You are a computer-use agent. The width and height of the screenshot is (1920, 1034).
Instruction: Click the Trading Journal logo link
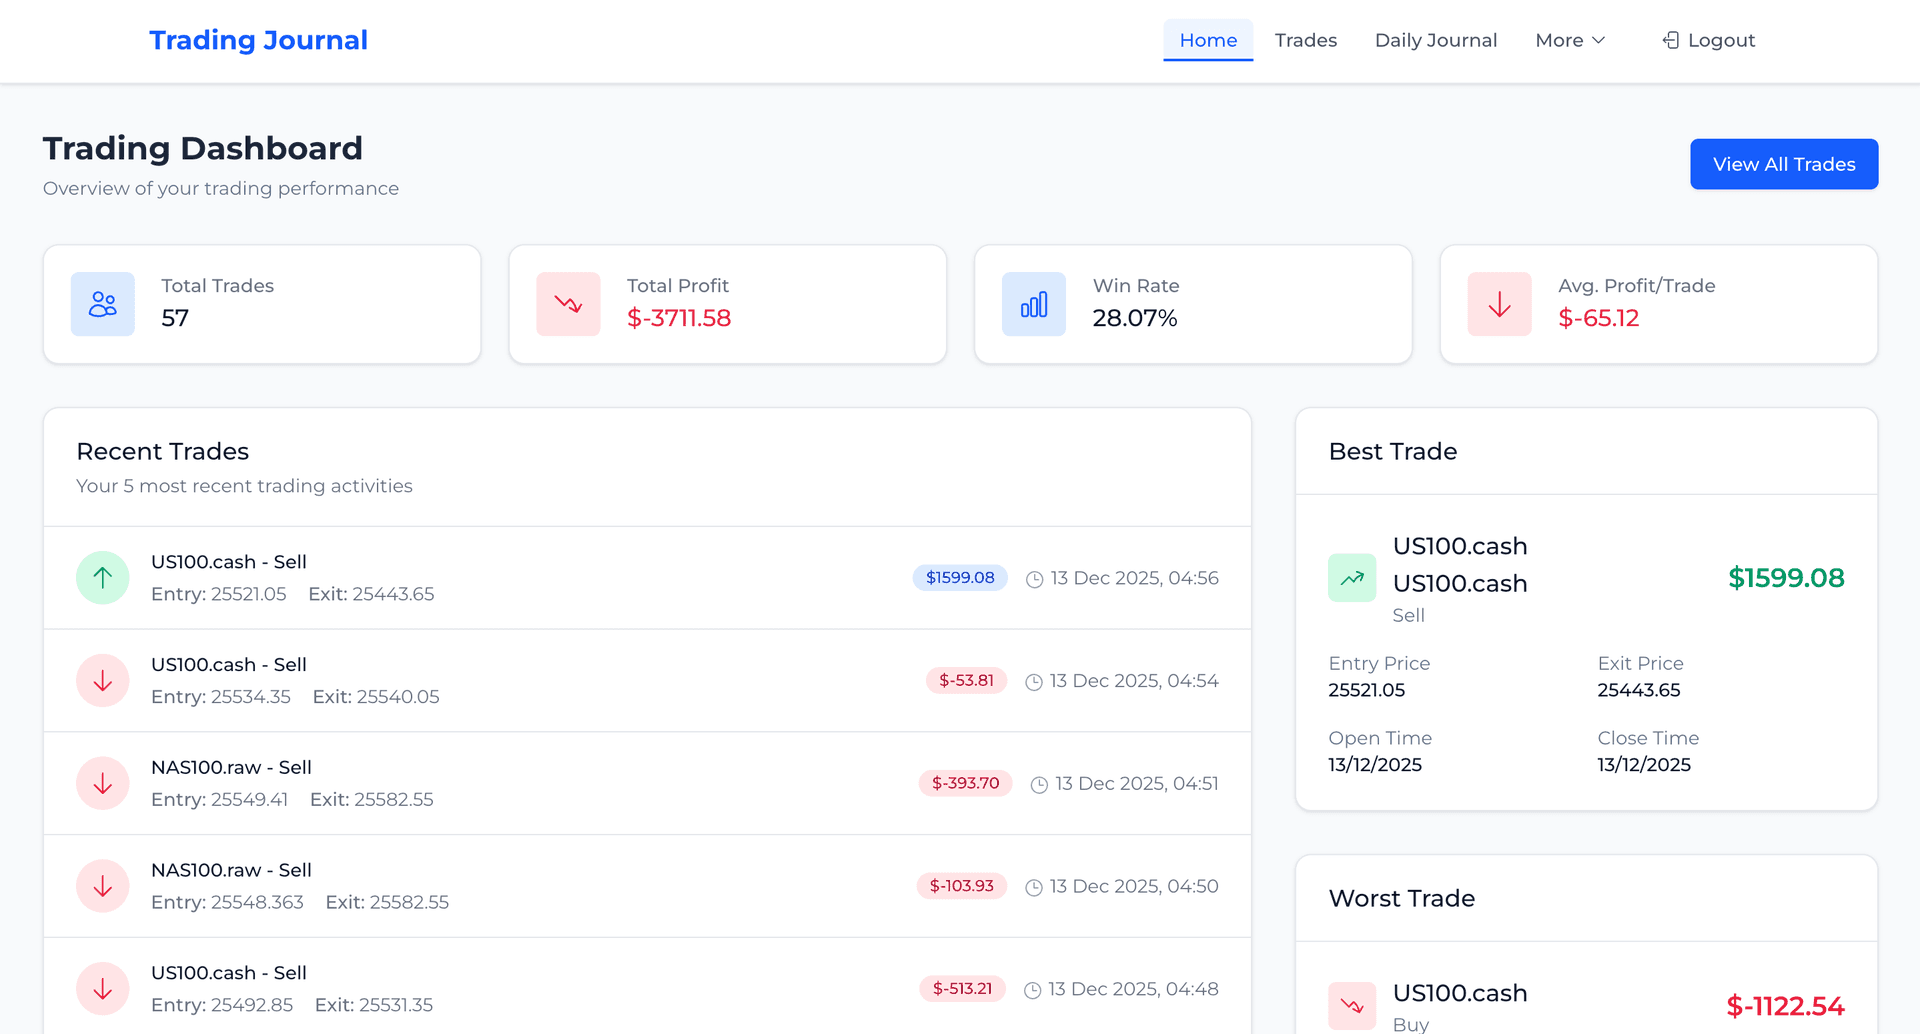click(258, 40)
